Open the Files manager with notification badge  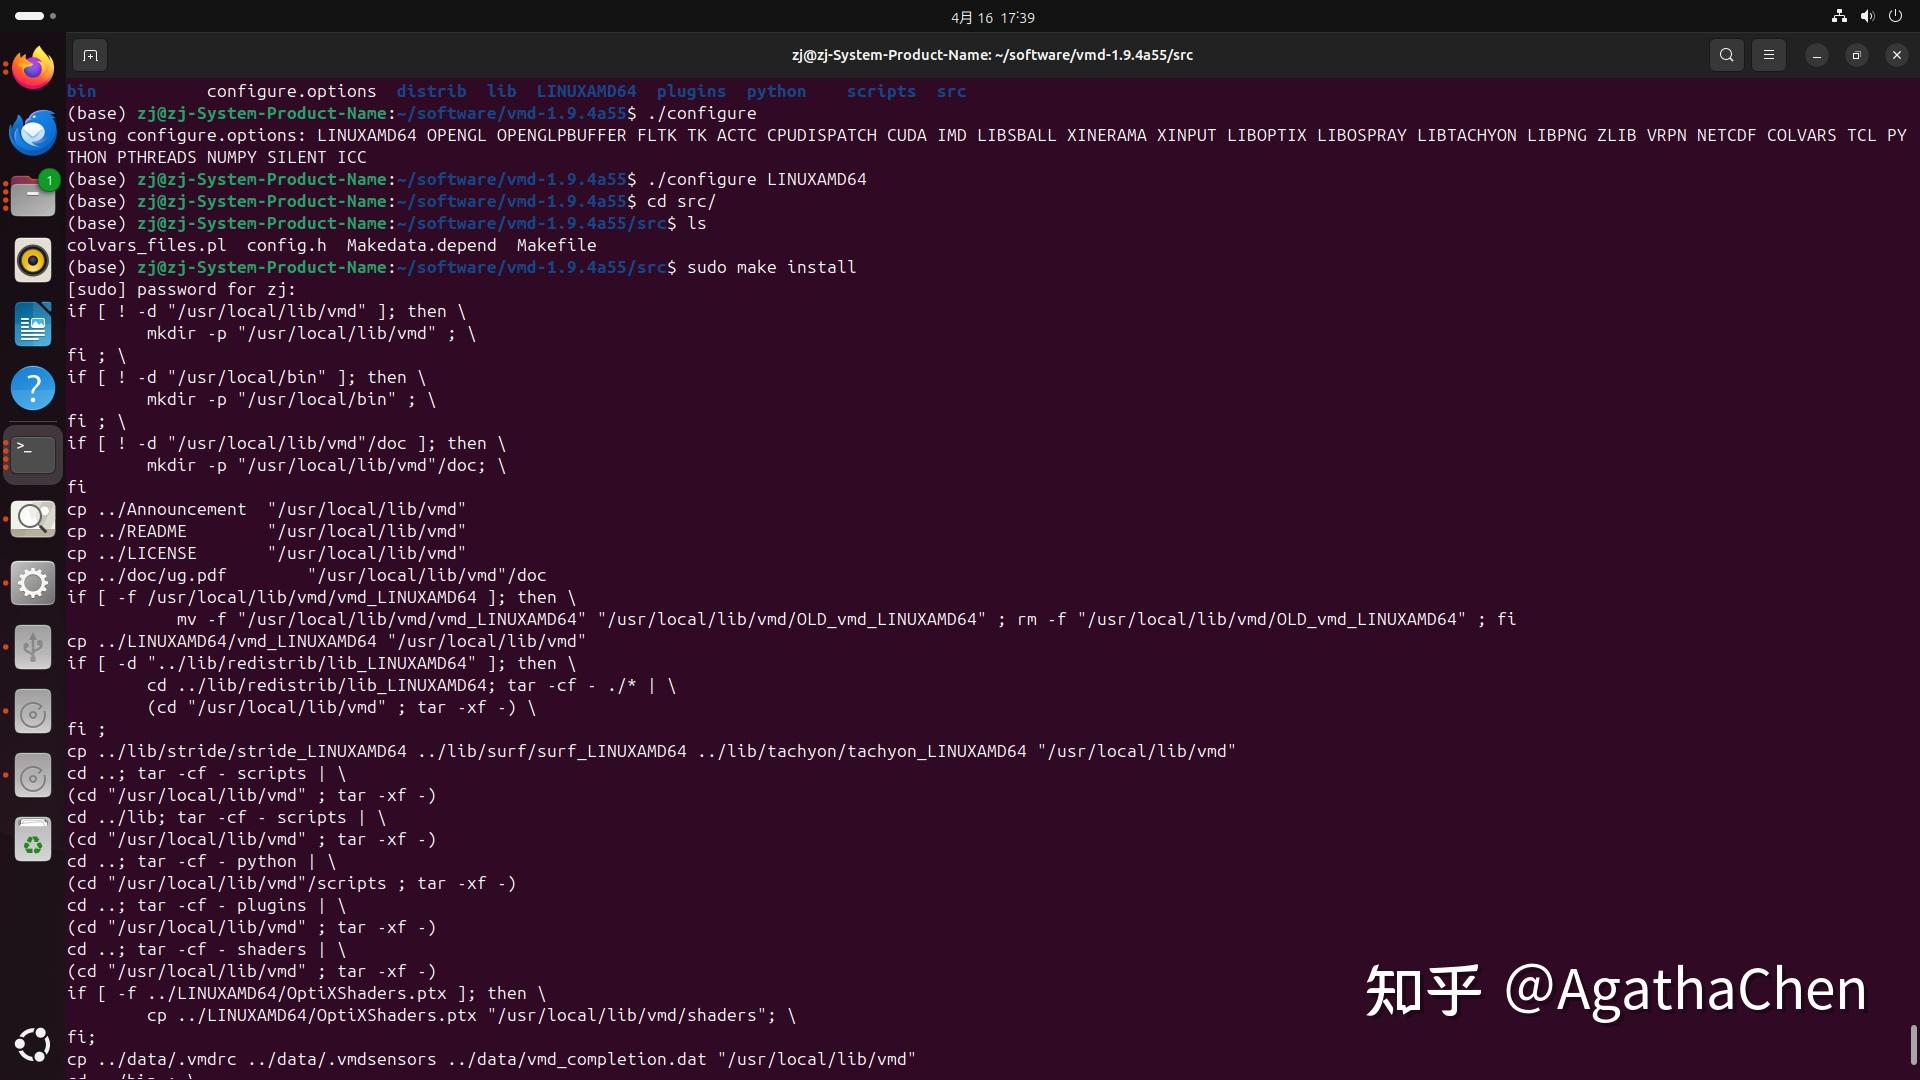33,196
